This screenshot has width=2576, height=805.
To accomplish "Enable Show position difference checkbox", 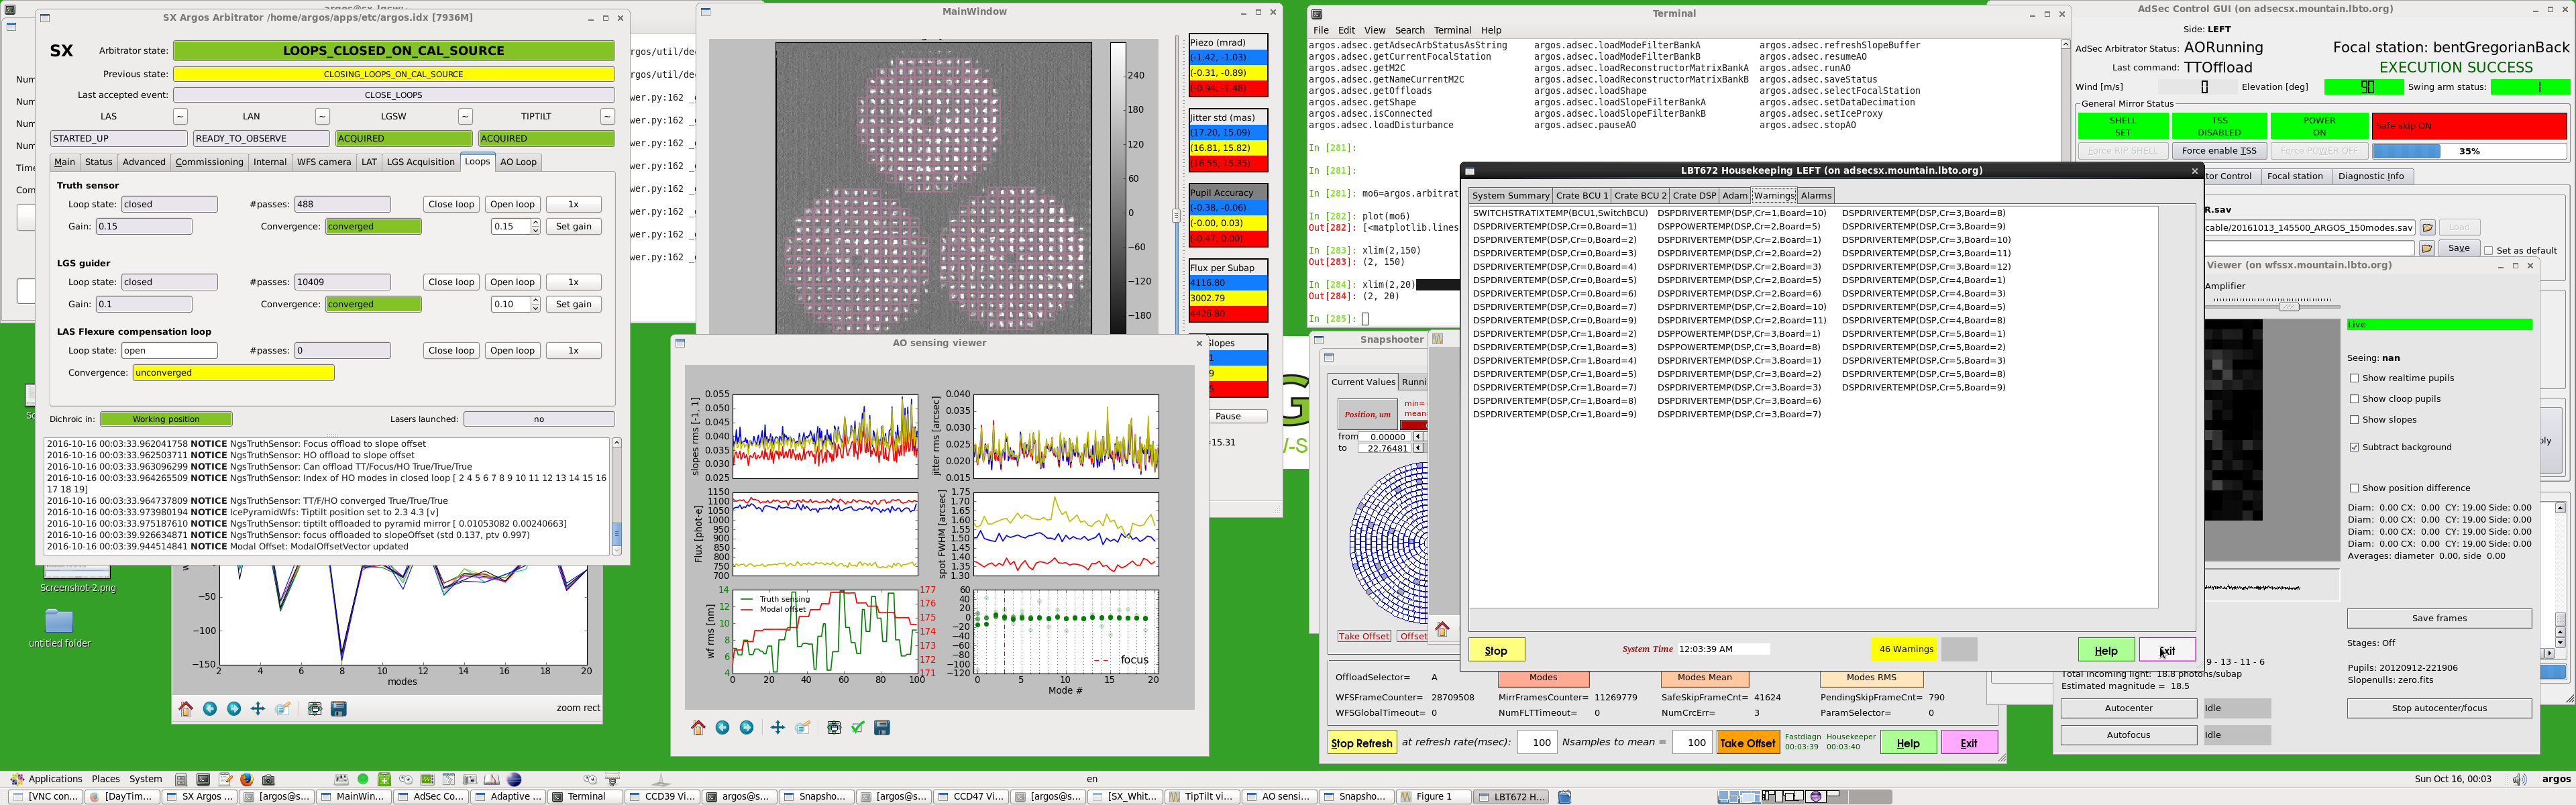I will tap(2354, 488).
